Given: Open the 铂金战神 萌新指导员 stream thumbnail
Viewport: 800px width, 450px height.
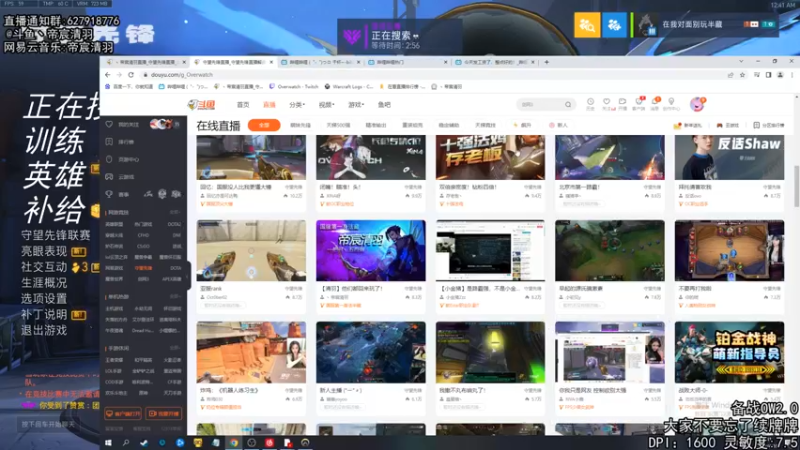Looking at the screenshot, I should (x=729, y=352).
